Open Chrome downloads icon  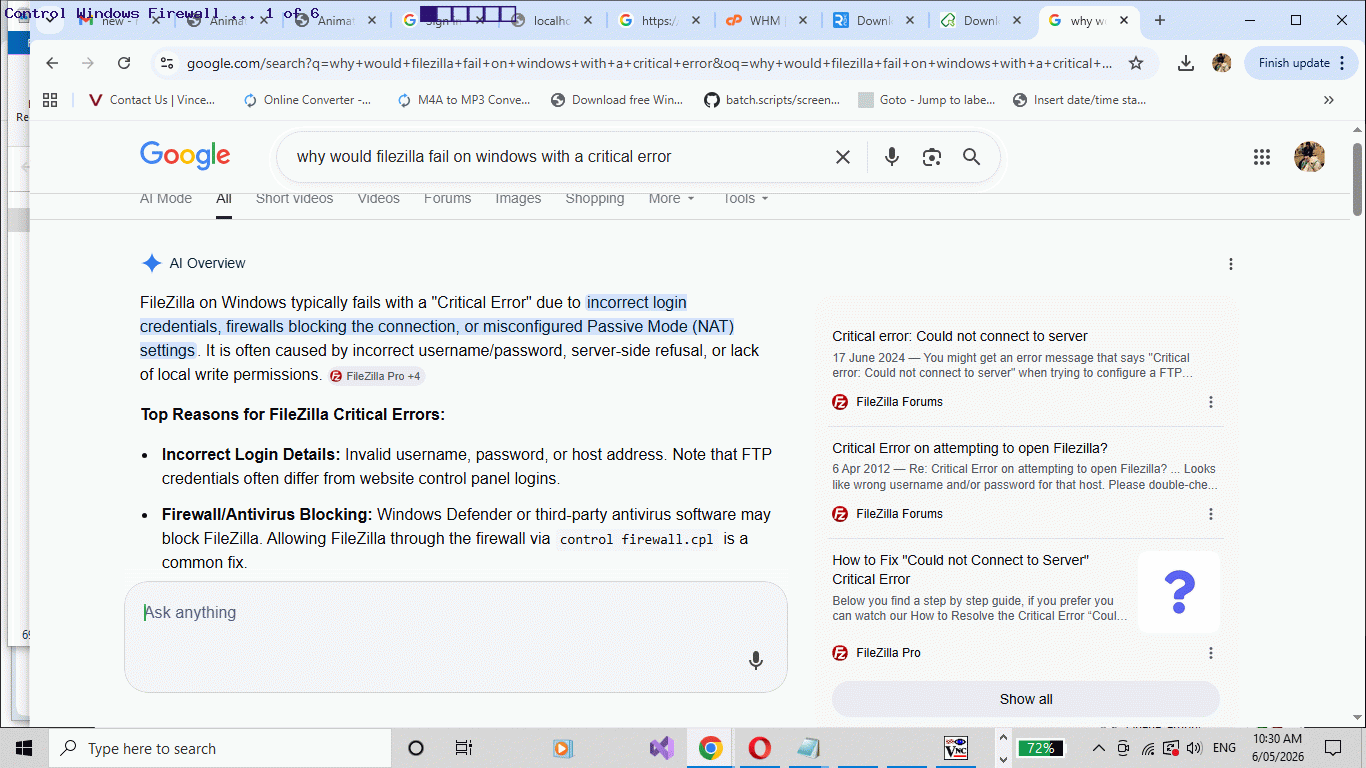[x=1186, y=63]
